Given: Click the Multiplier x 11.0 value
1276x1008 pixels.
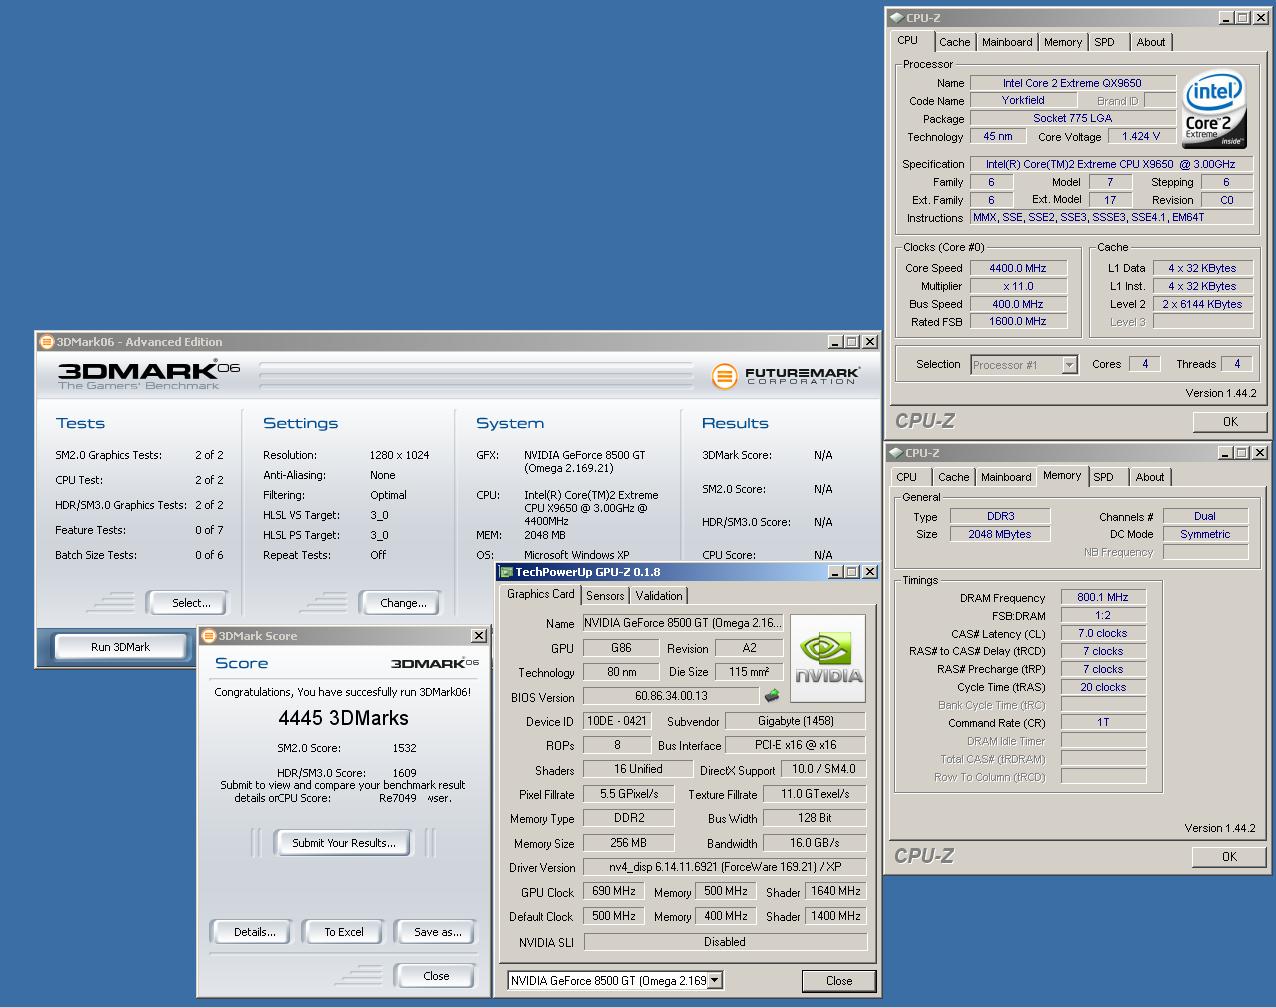Looking at the screenshot, I should [x=1018, y=286].
